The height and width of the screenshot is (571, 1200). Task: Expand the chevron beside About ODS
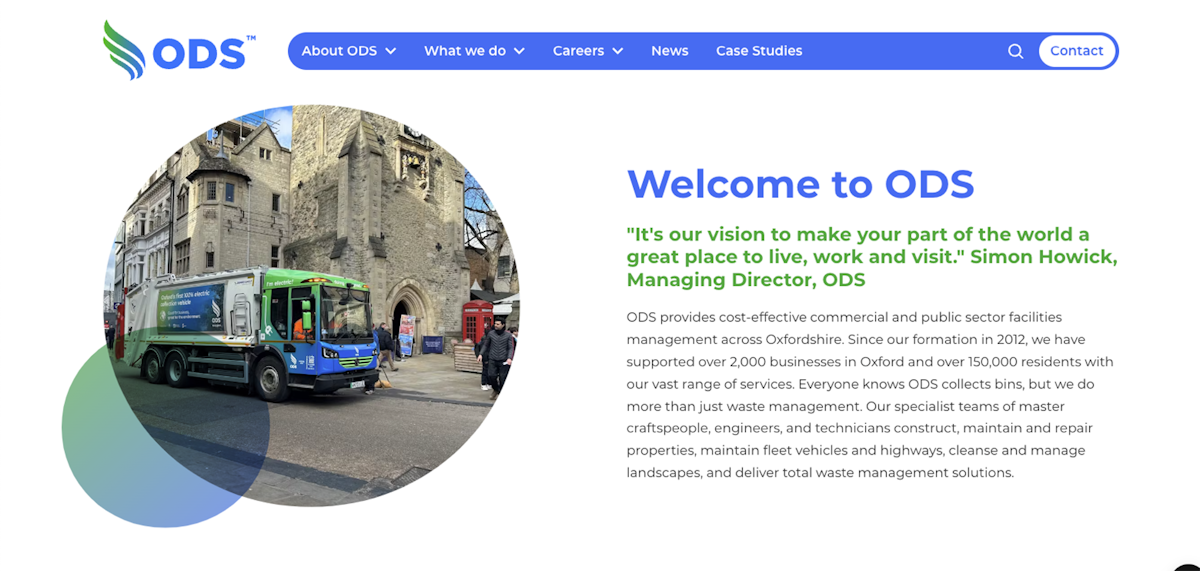pos(391,51)
